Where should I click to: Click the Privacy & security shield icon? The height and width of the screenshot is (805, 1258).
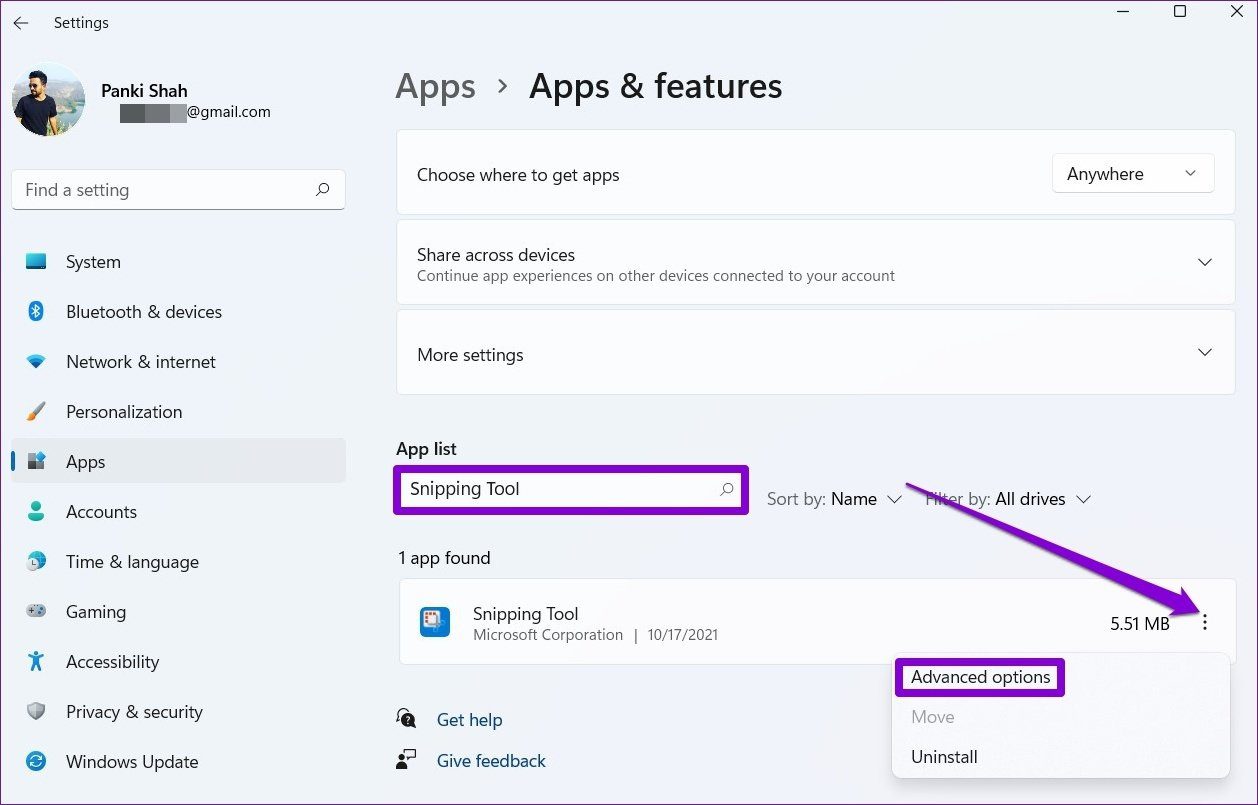tap(36, 712)
